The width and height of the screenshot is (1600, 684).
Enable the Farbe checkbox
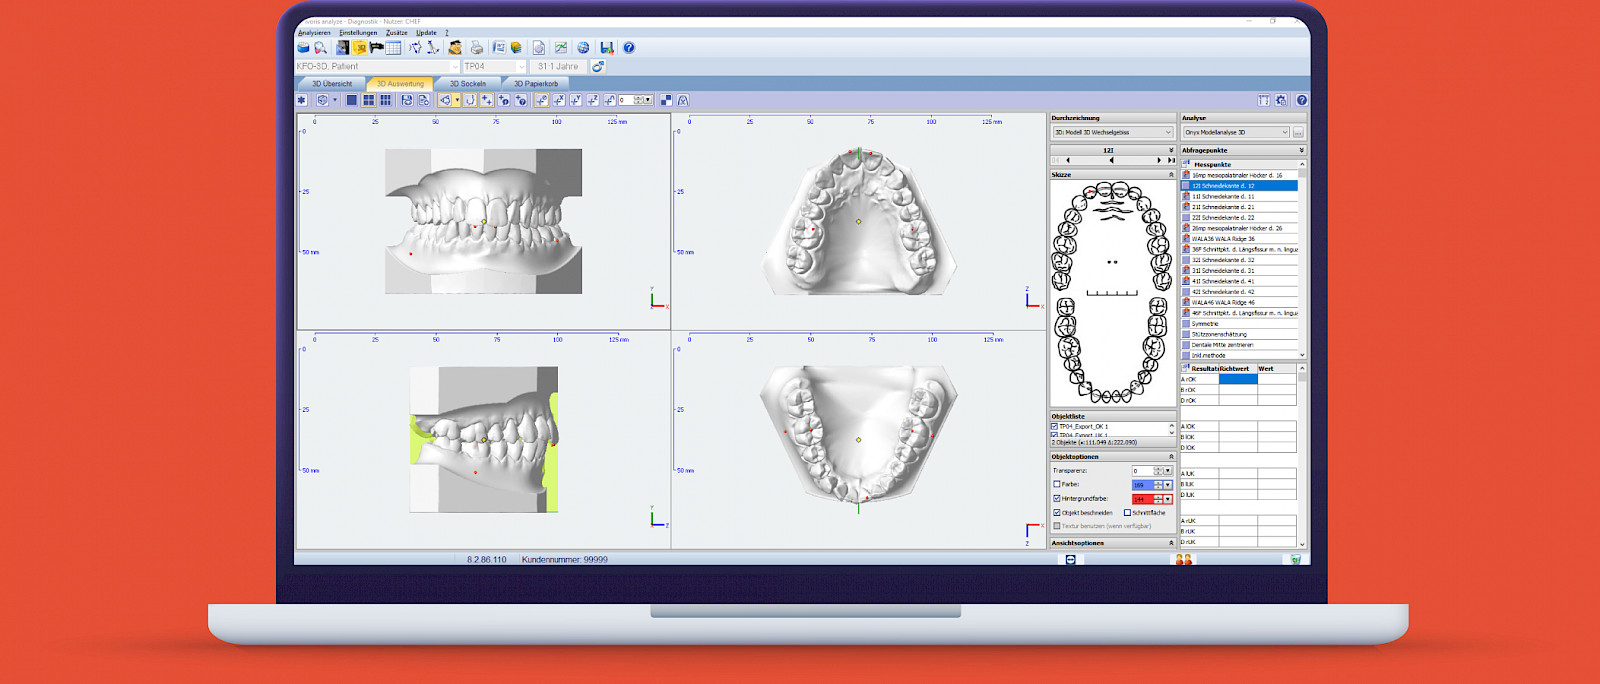pos(1056,484)
